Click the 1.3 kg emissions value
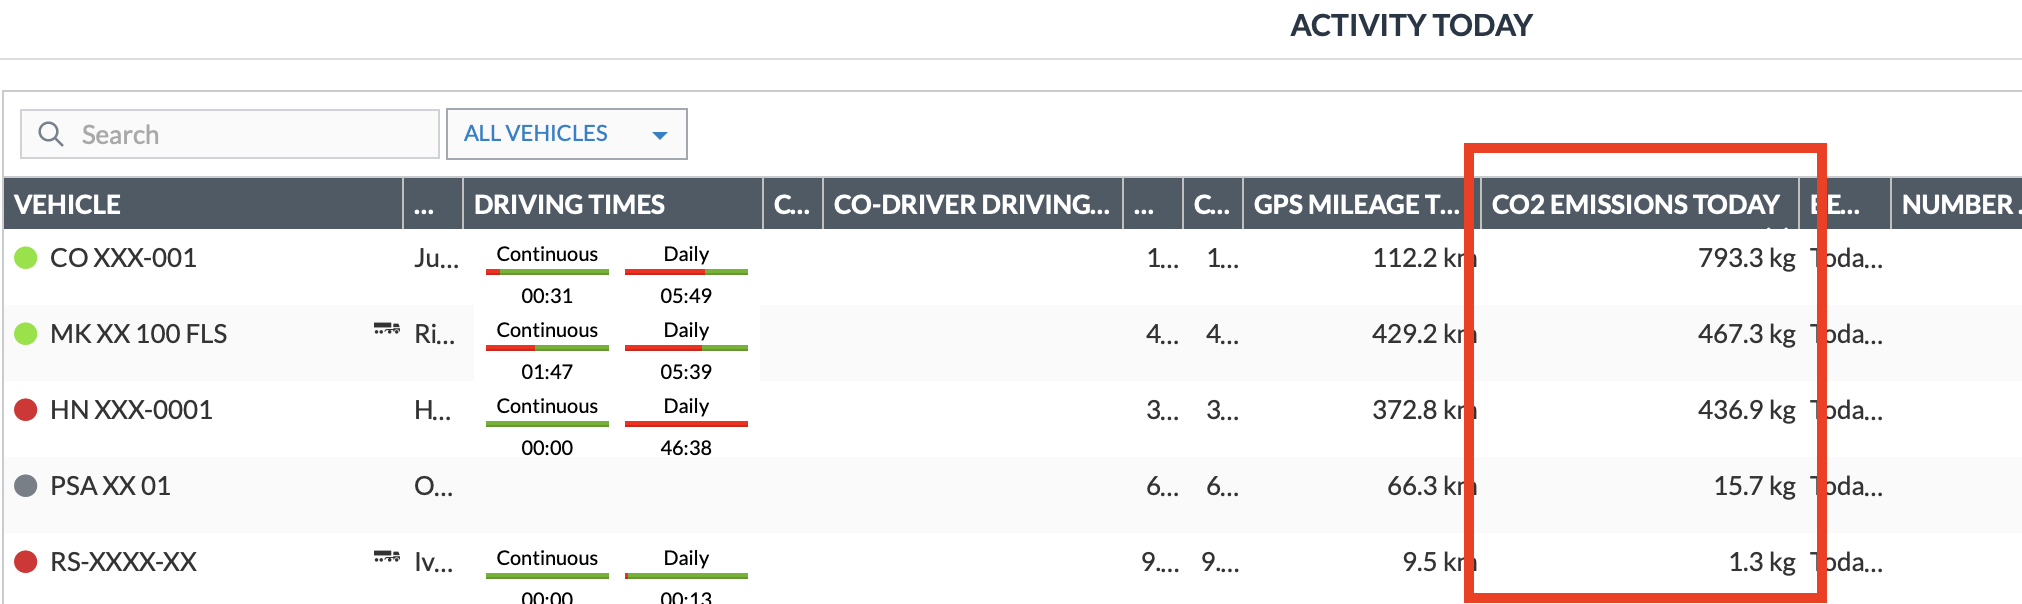This screenshot has height=604, width=2022. 1762,562
